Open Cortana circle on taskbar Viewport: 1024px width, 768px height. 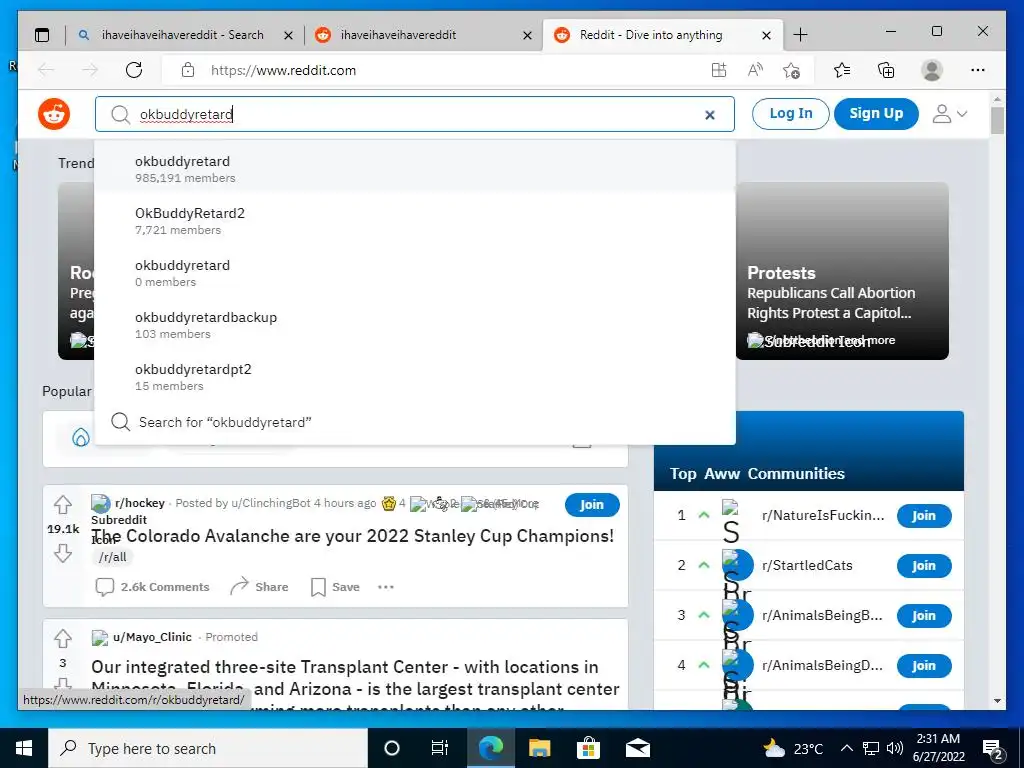pyautogui.click(x=392, y=748)
